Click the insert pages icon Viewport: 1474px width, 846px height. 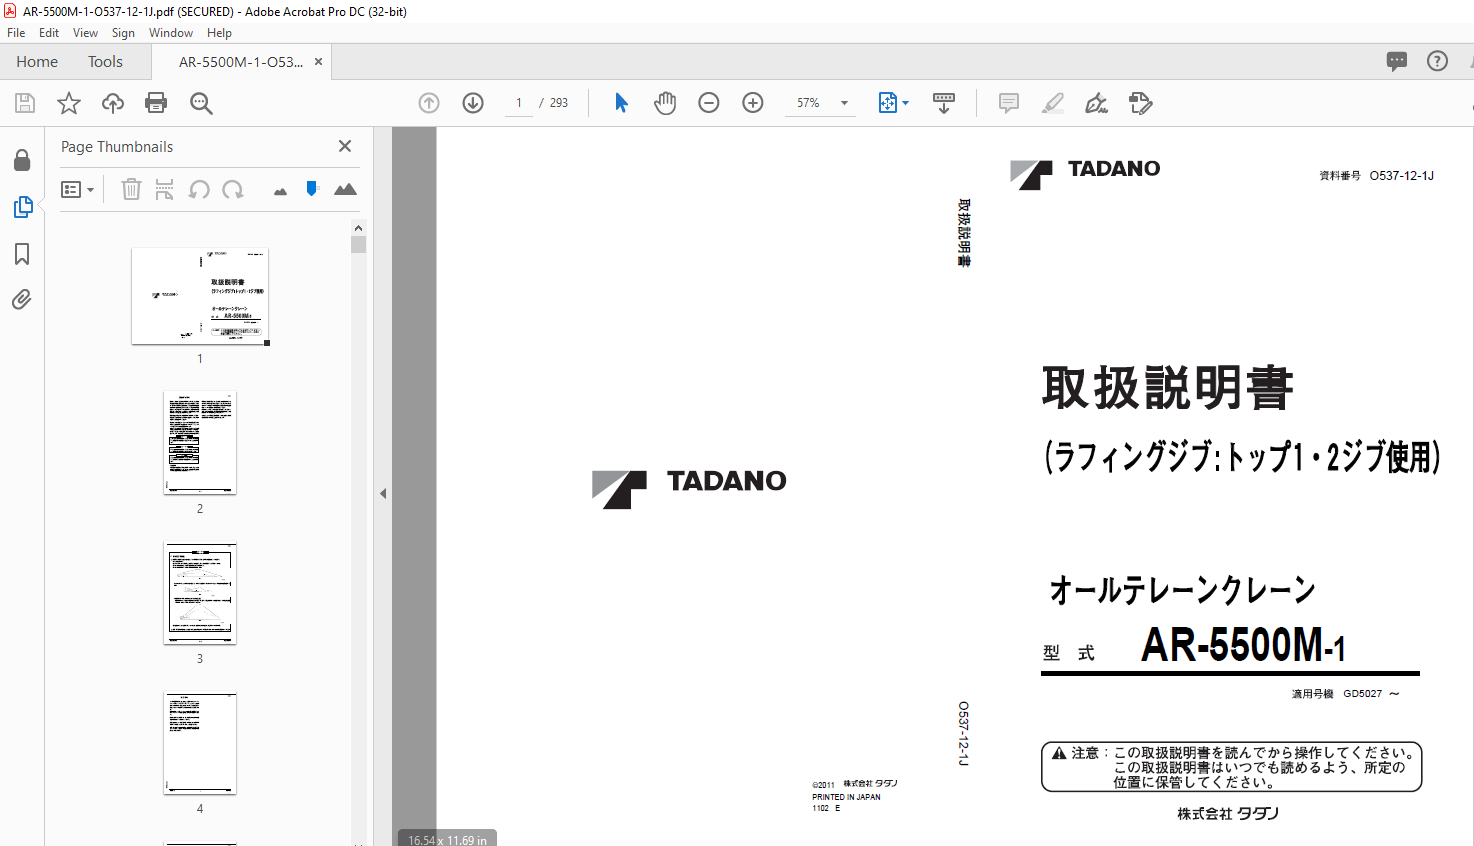(165, 189)
